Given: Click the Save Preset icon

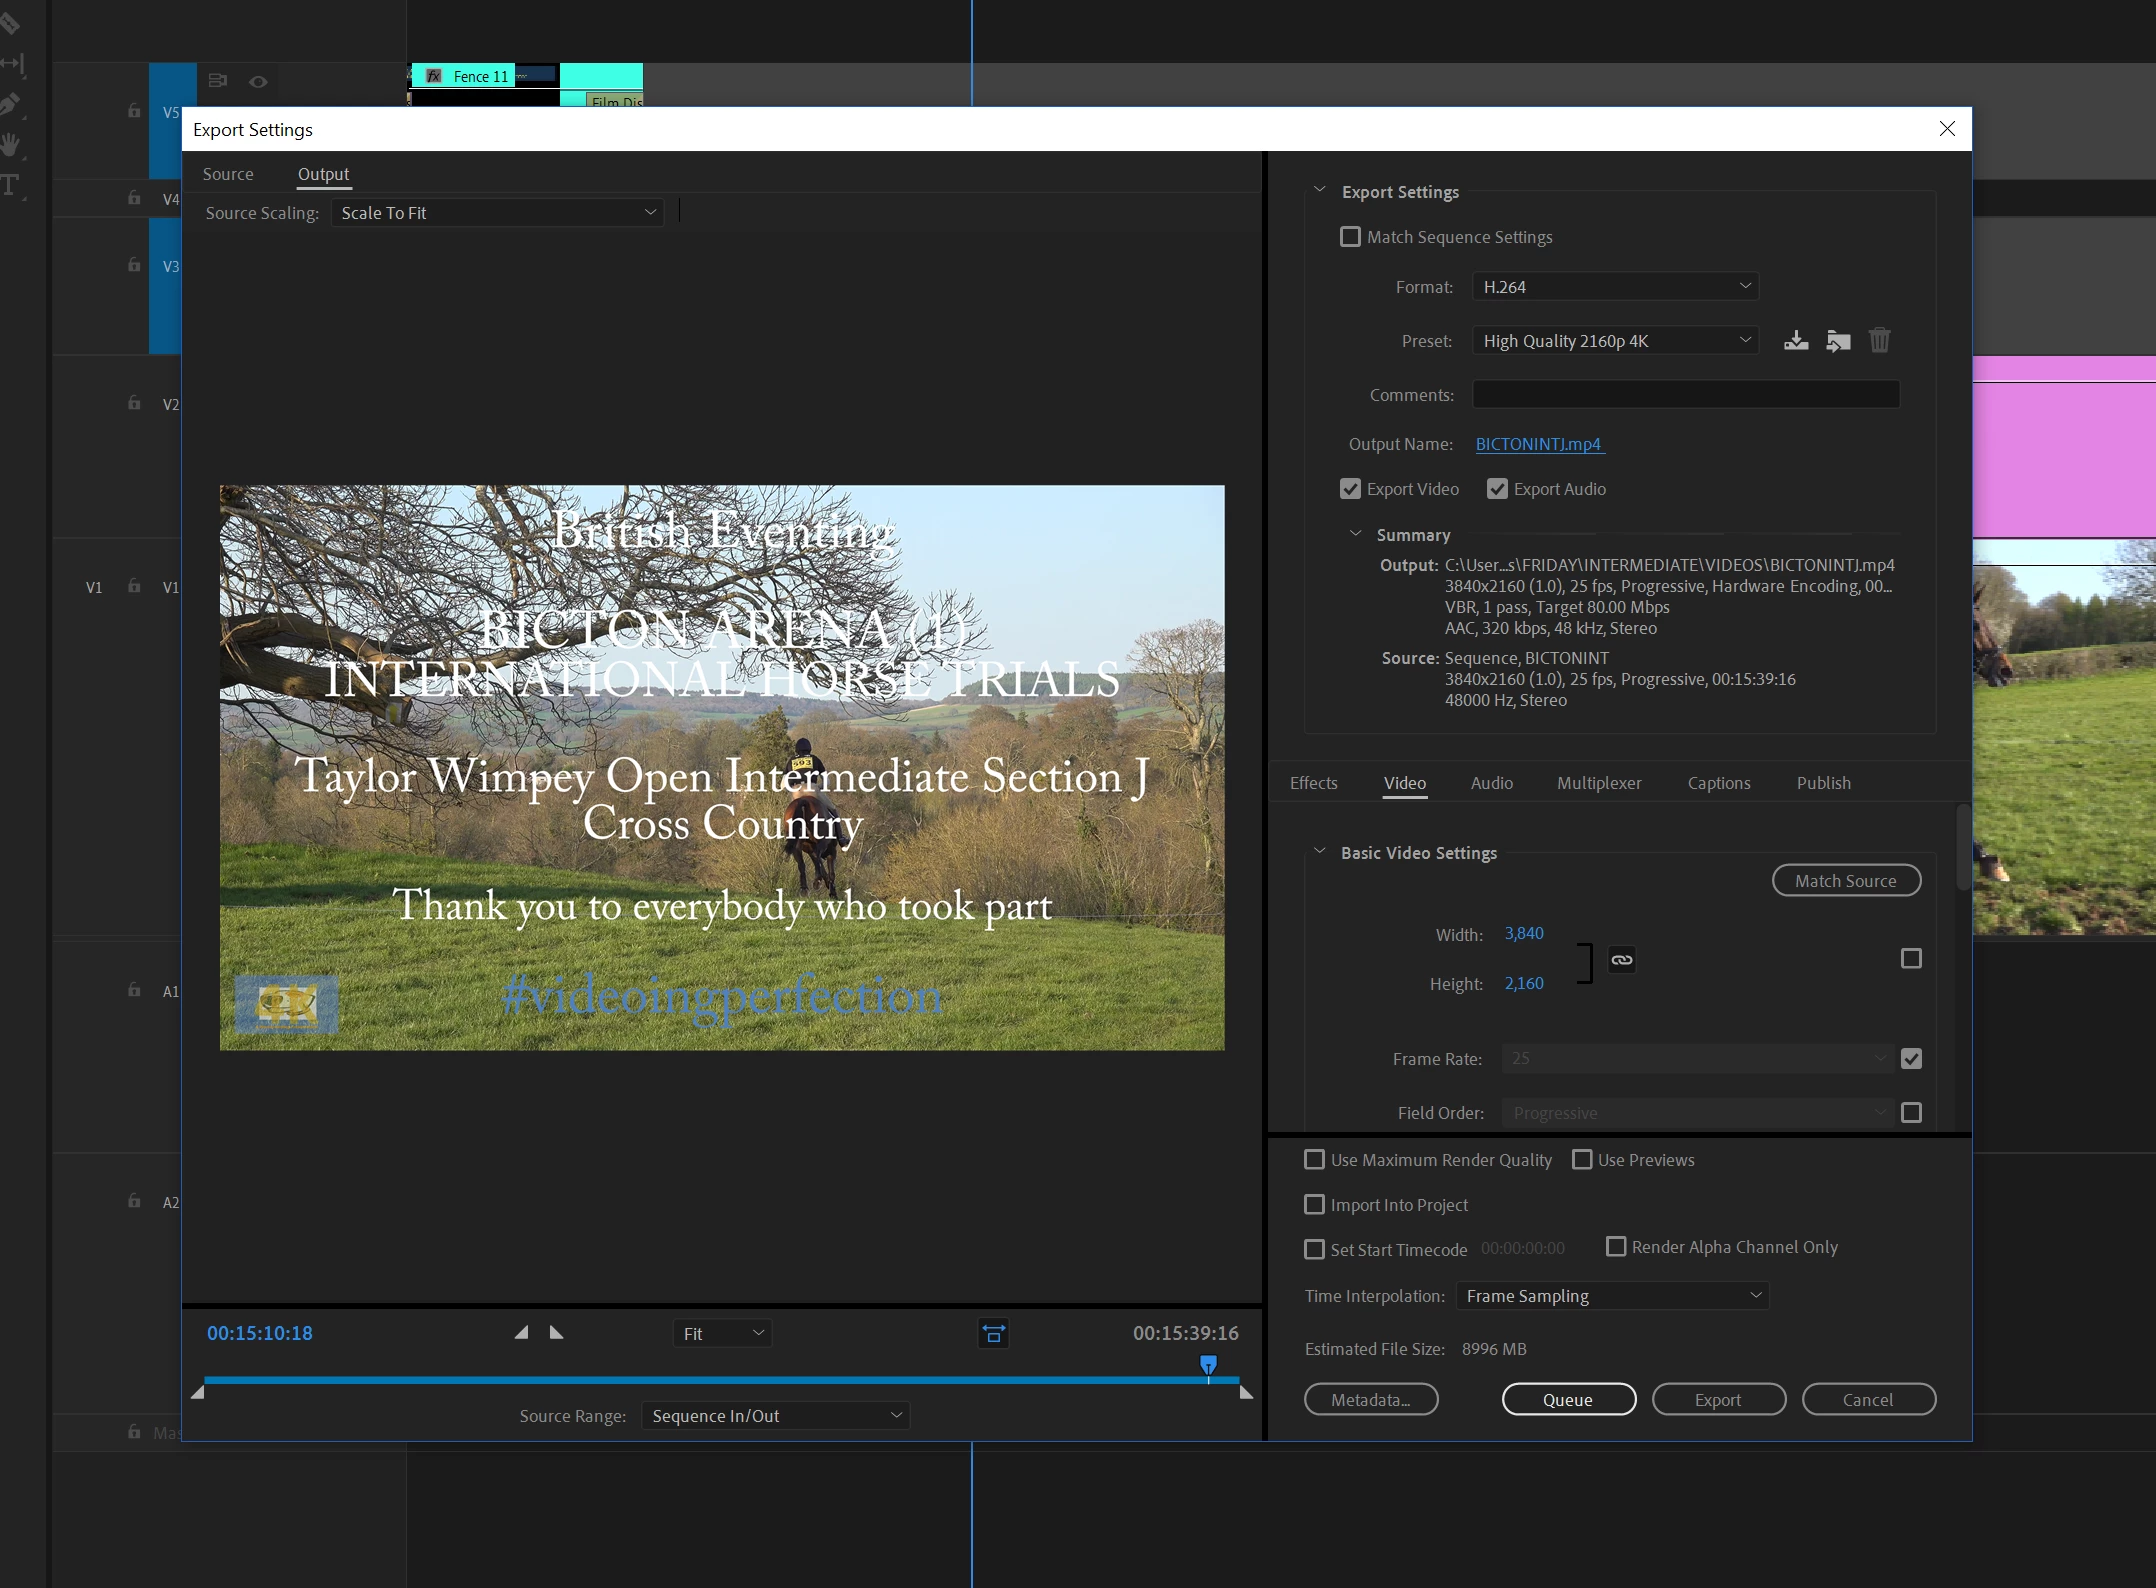Looking at the screenshot, I should click(1796, 341).
